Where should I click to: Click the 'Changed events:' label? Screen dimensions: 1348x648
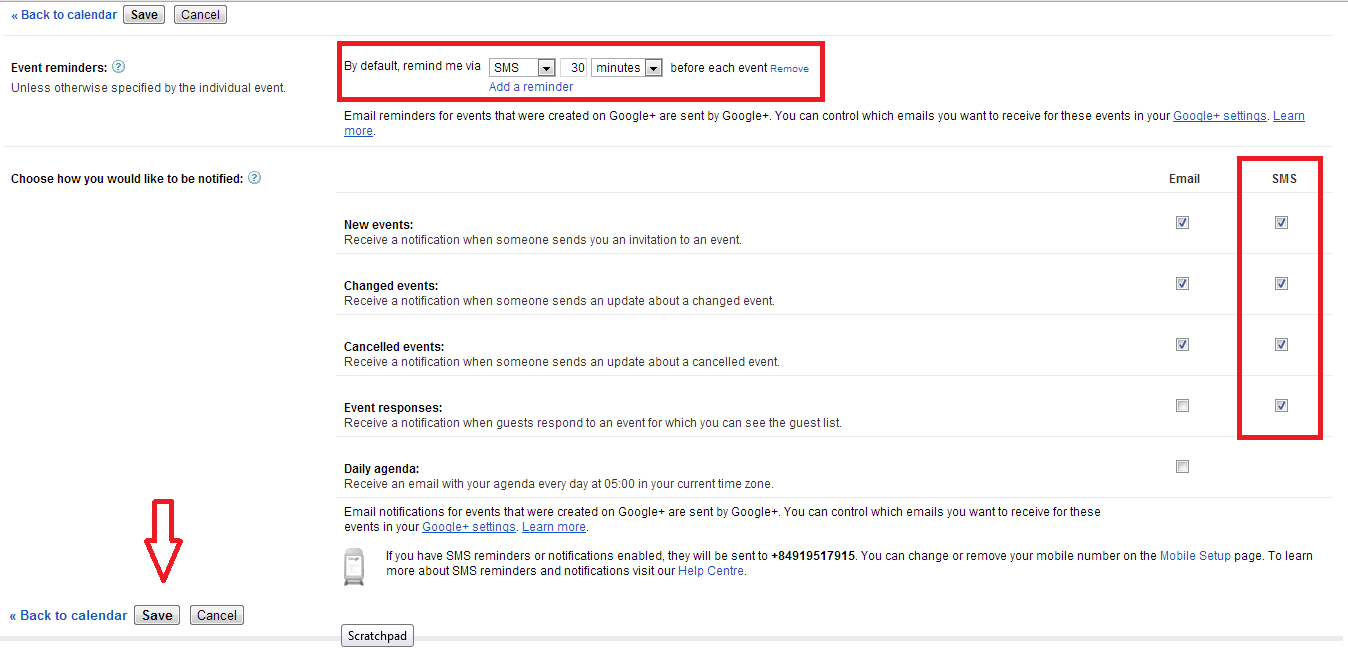click(391, 286)
